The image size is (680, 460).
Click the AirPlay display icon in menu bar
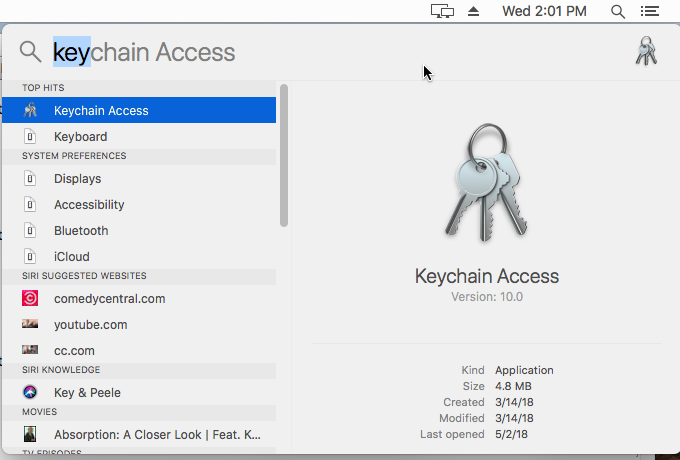tap(442, 12)
